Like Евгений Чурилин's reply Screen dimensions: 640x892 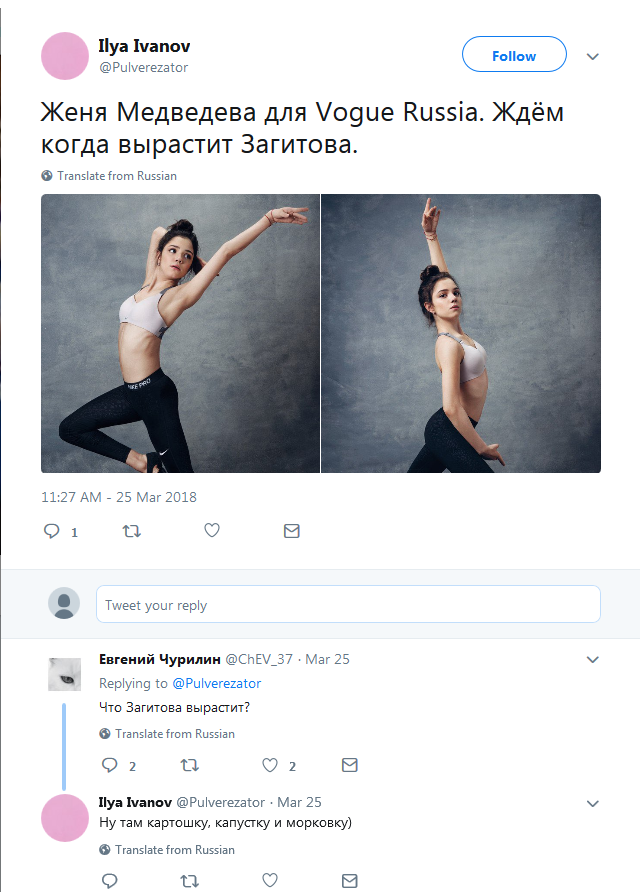270,765
